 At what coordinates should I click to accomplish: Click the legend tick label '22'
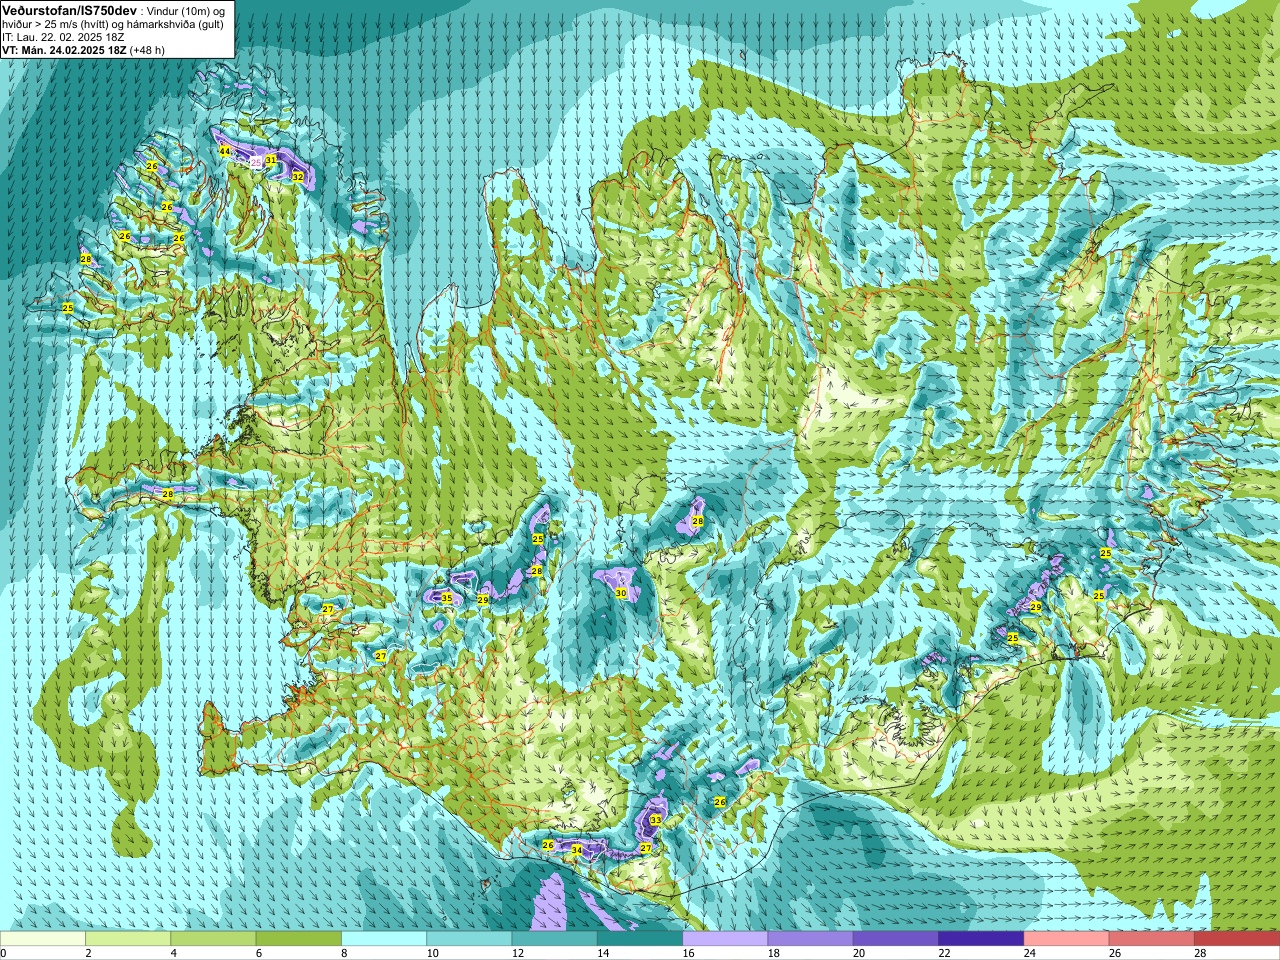click(x=944, y=953)
